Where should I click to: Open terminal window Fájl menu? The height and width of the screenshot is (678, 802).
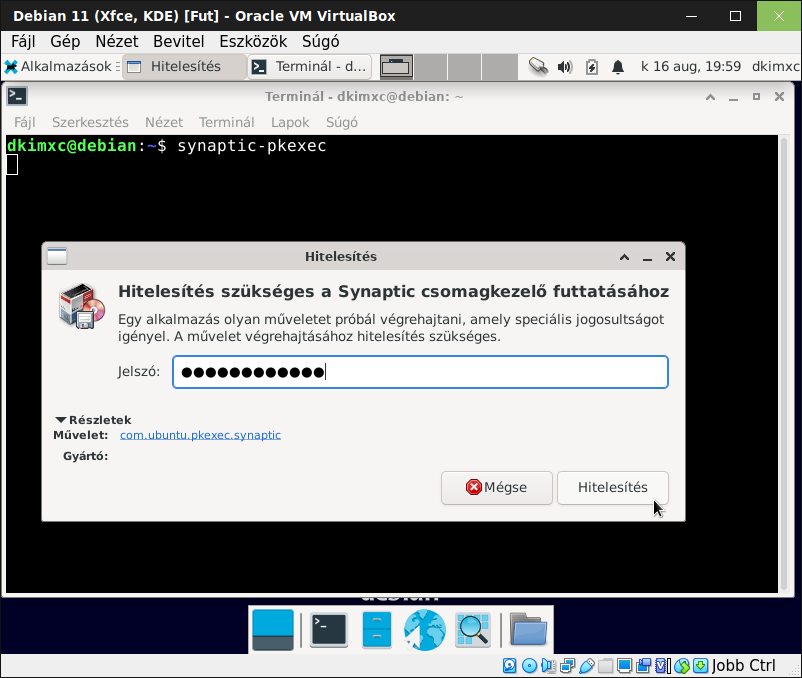(25, 122)
